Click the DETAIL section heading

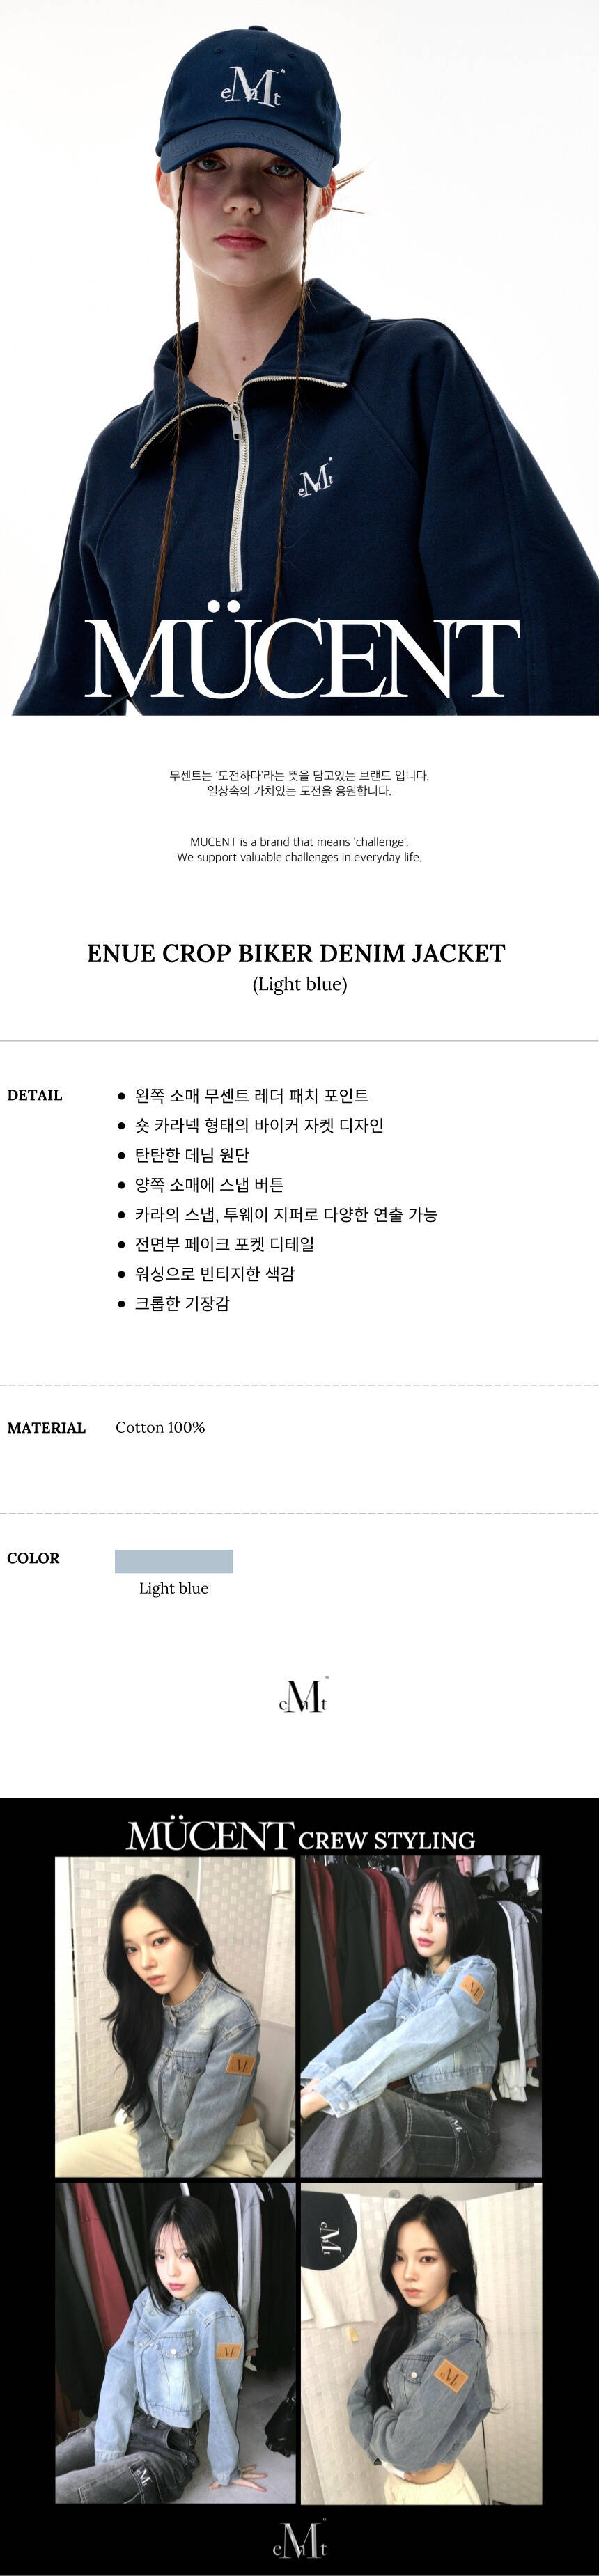point(35,1095)
